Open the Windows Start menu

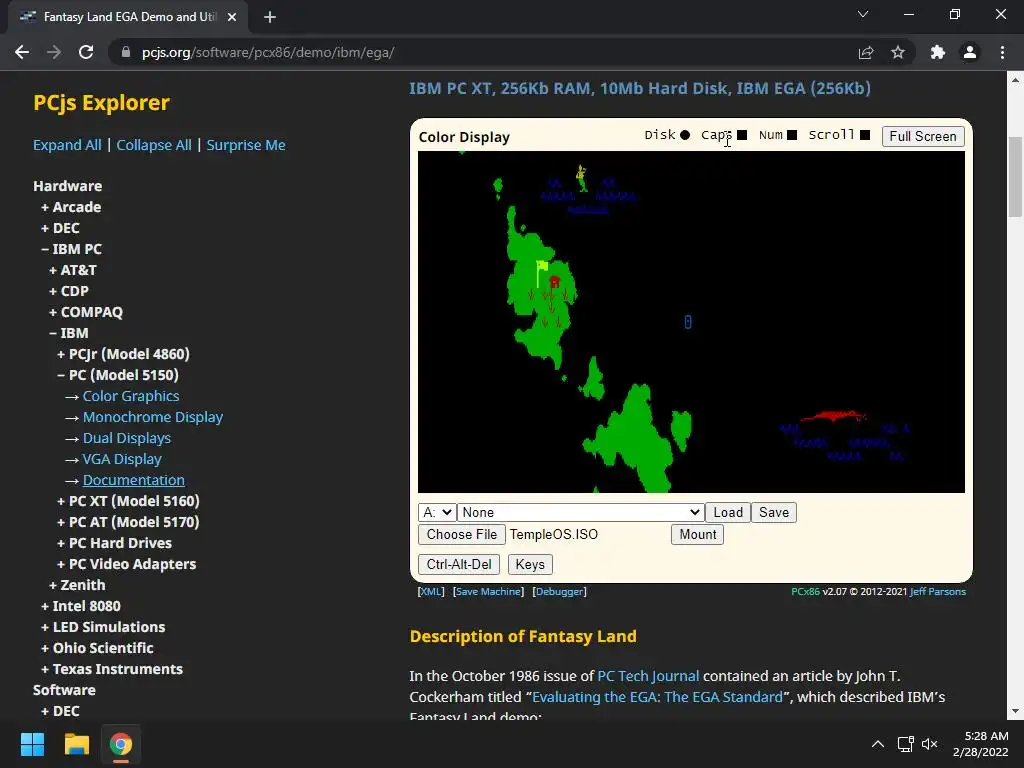pyautogui.click(x=32, y=744)
